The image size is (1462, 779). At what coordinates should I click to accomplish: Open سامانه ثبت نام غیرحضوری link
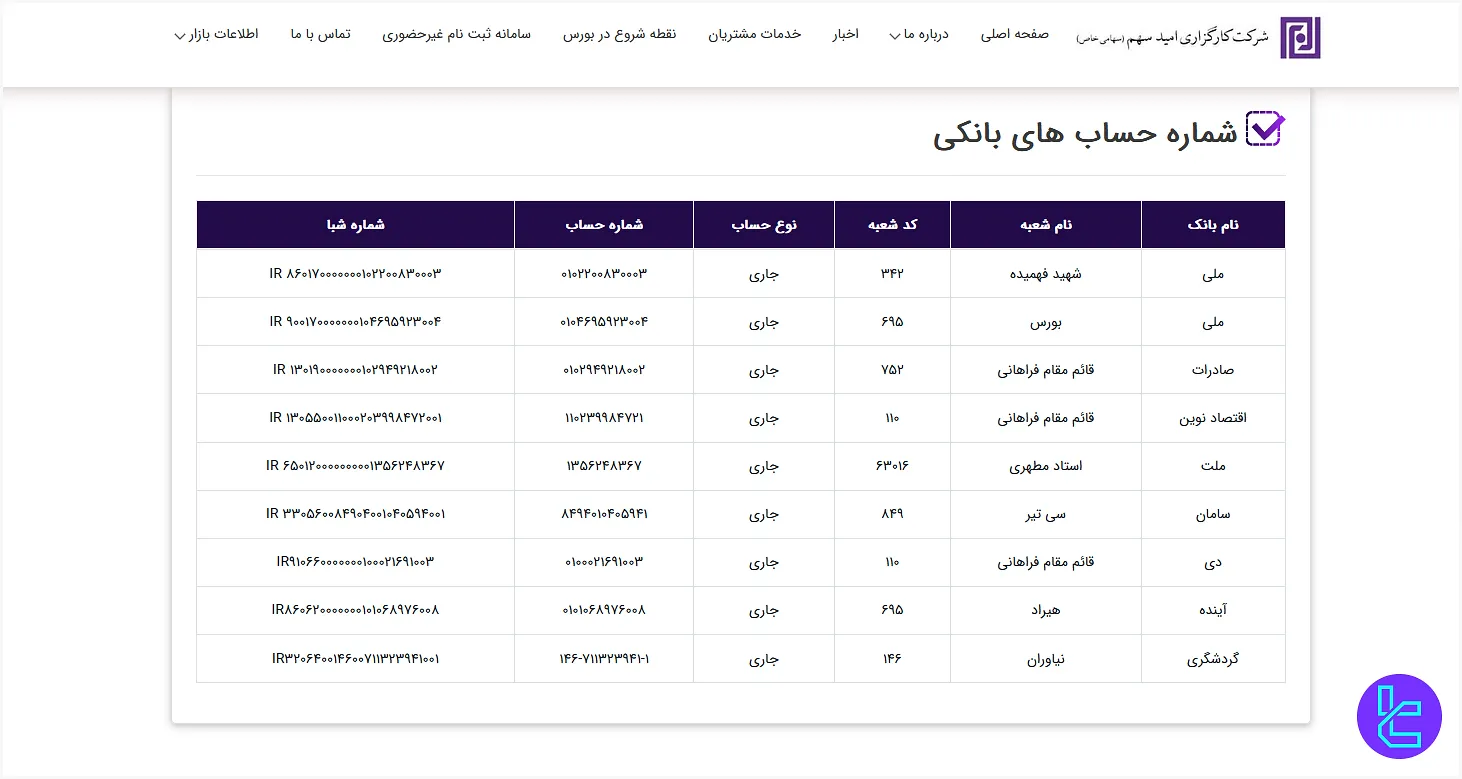point(456,34)
